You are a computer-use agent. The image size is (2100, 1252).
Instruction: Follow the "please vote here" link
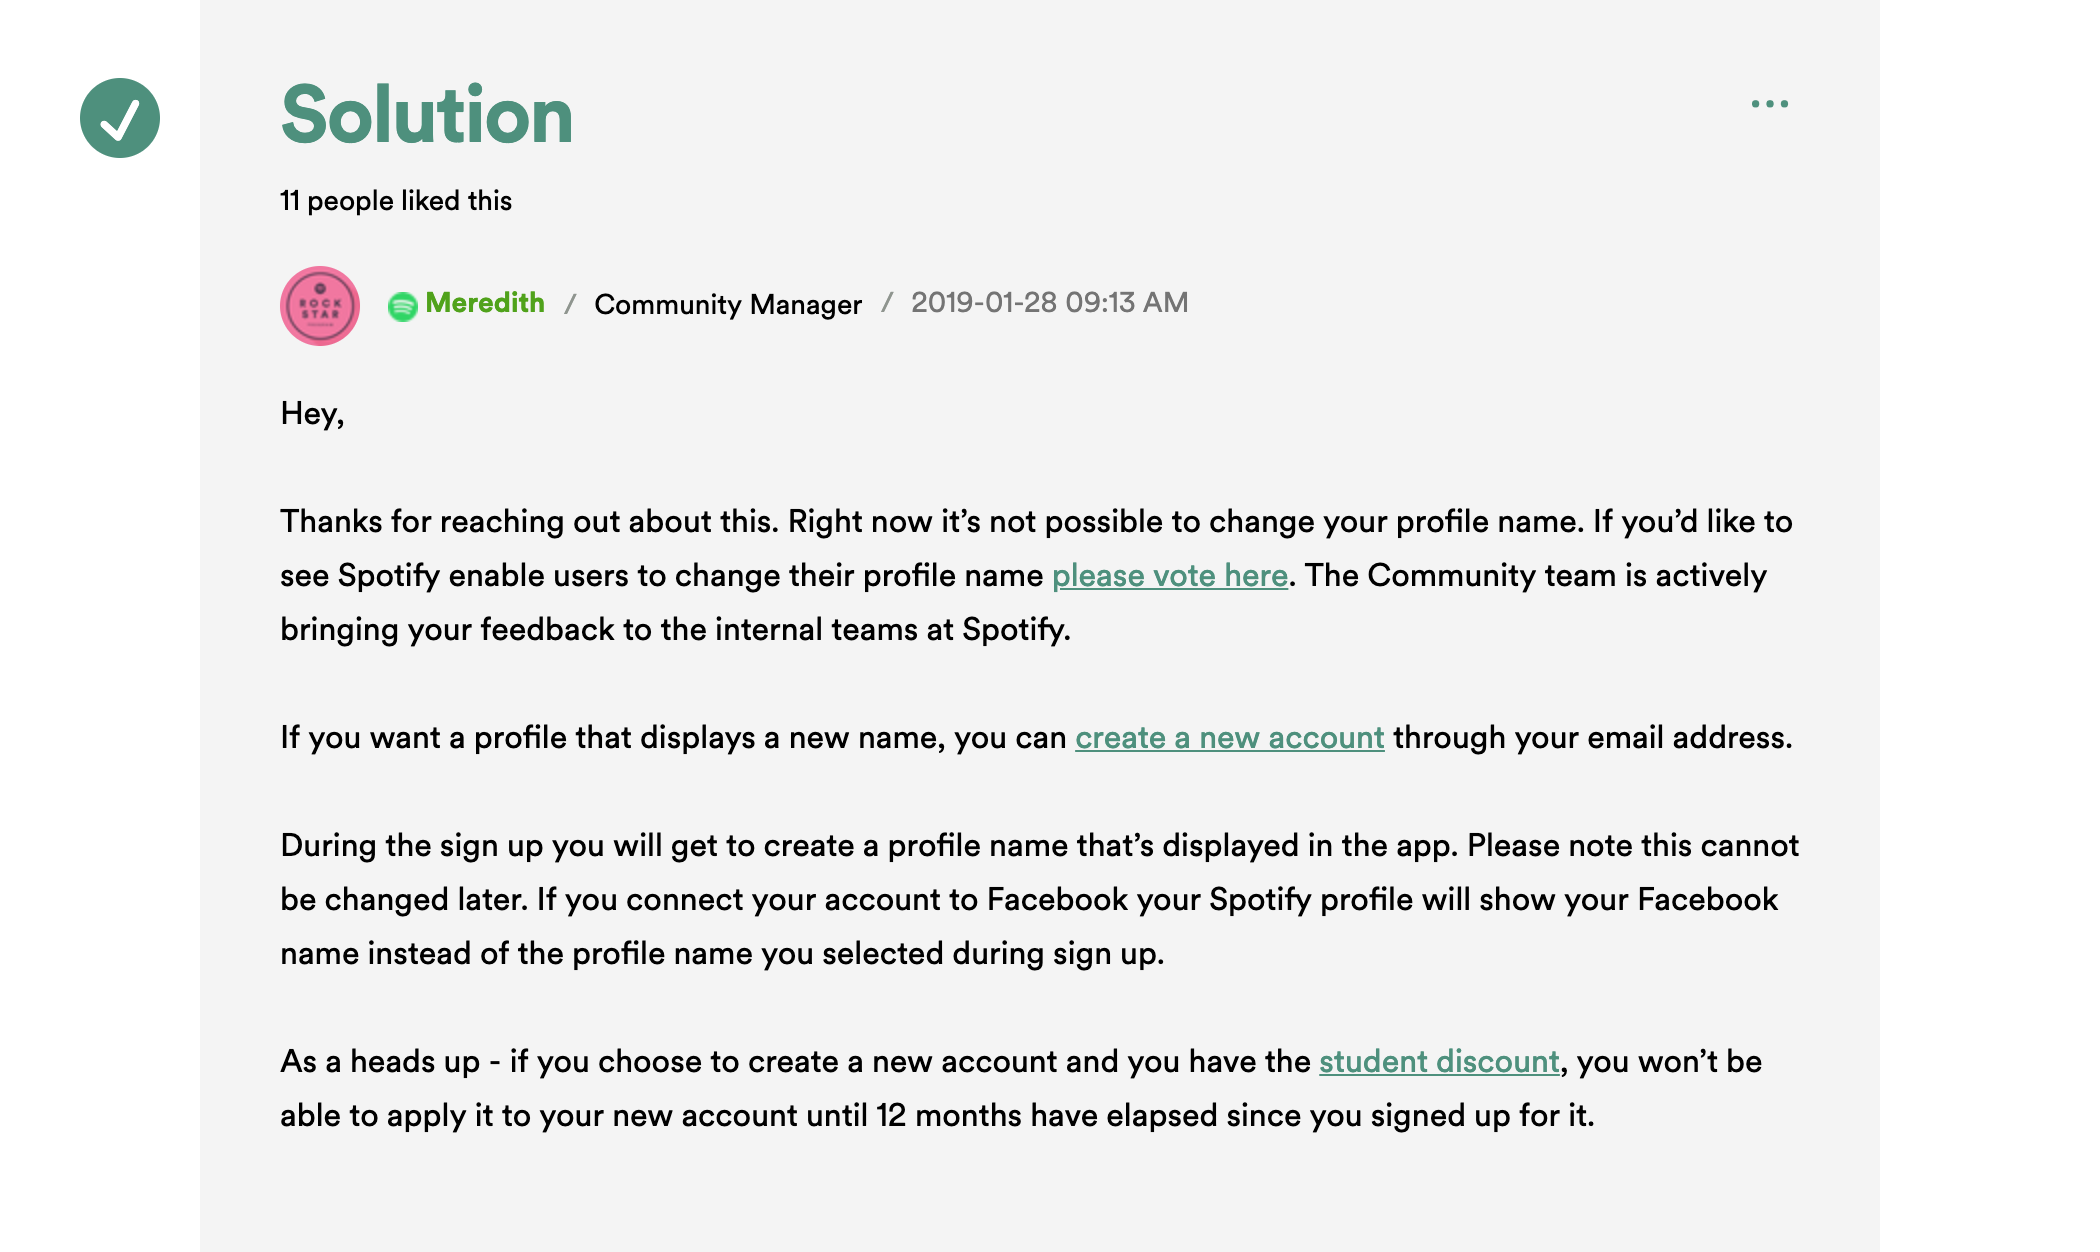1169,576
